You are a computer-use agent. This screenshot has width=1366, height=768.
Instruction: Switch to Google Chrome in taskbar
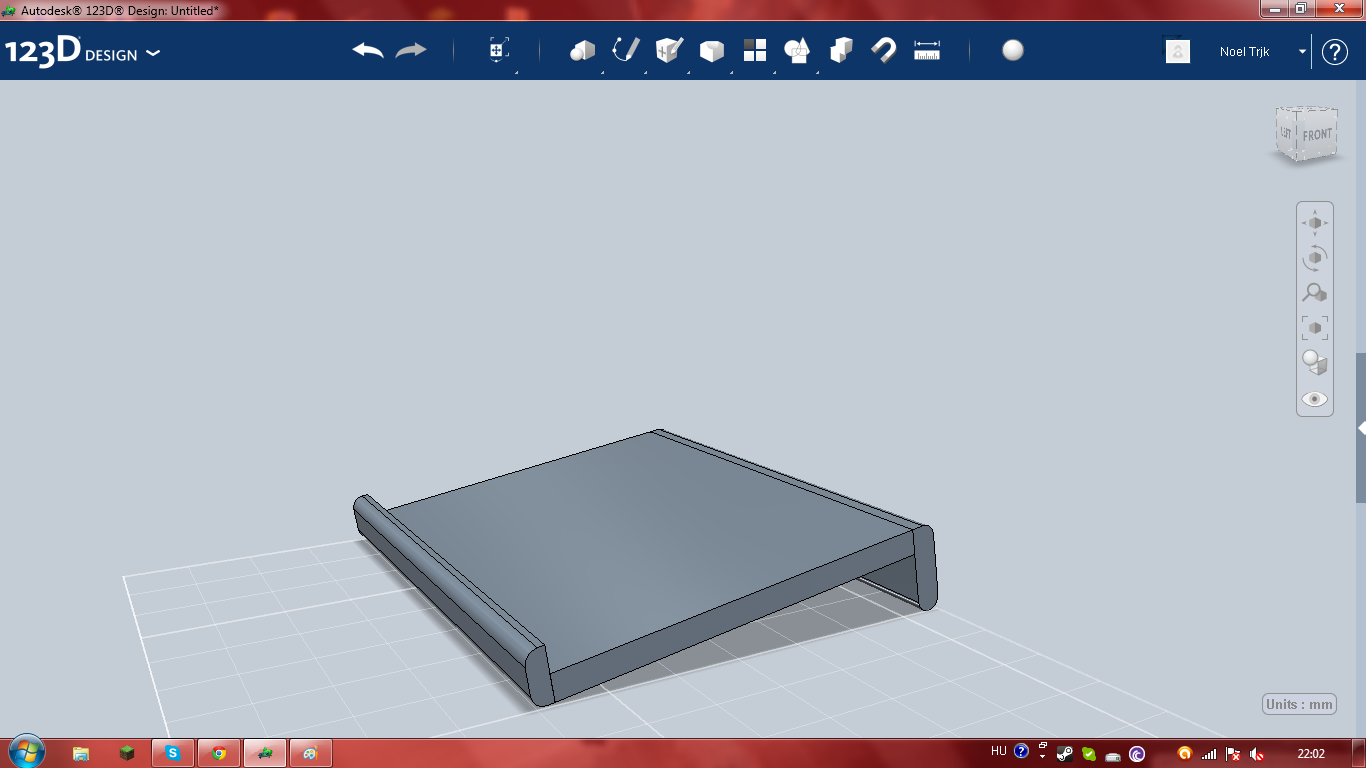click(219, 753)
